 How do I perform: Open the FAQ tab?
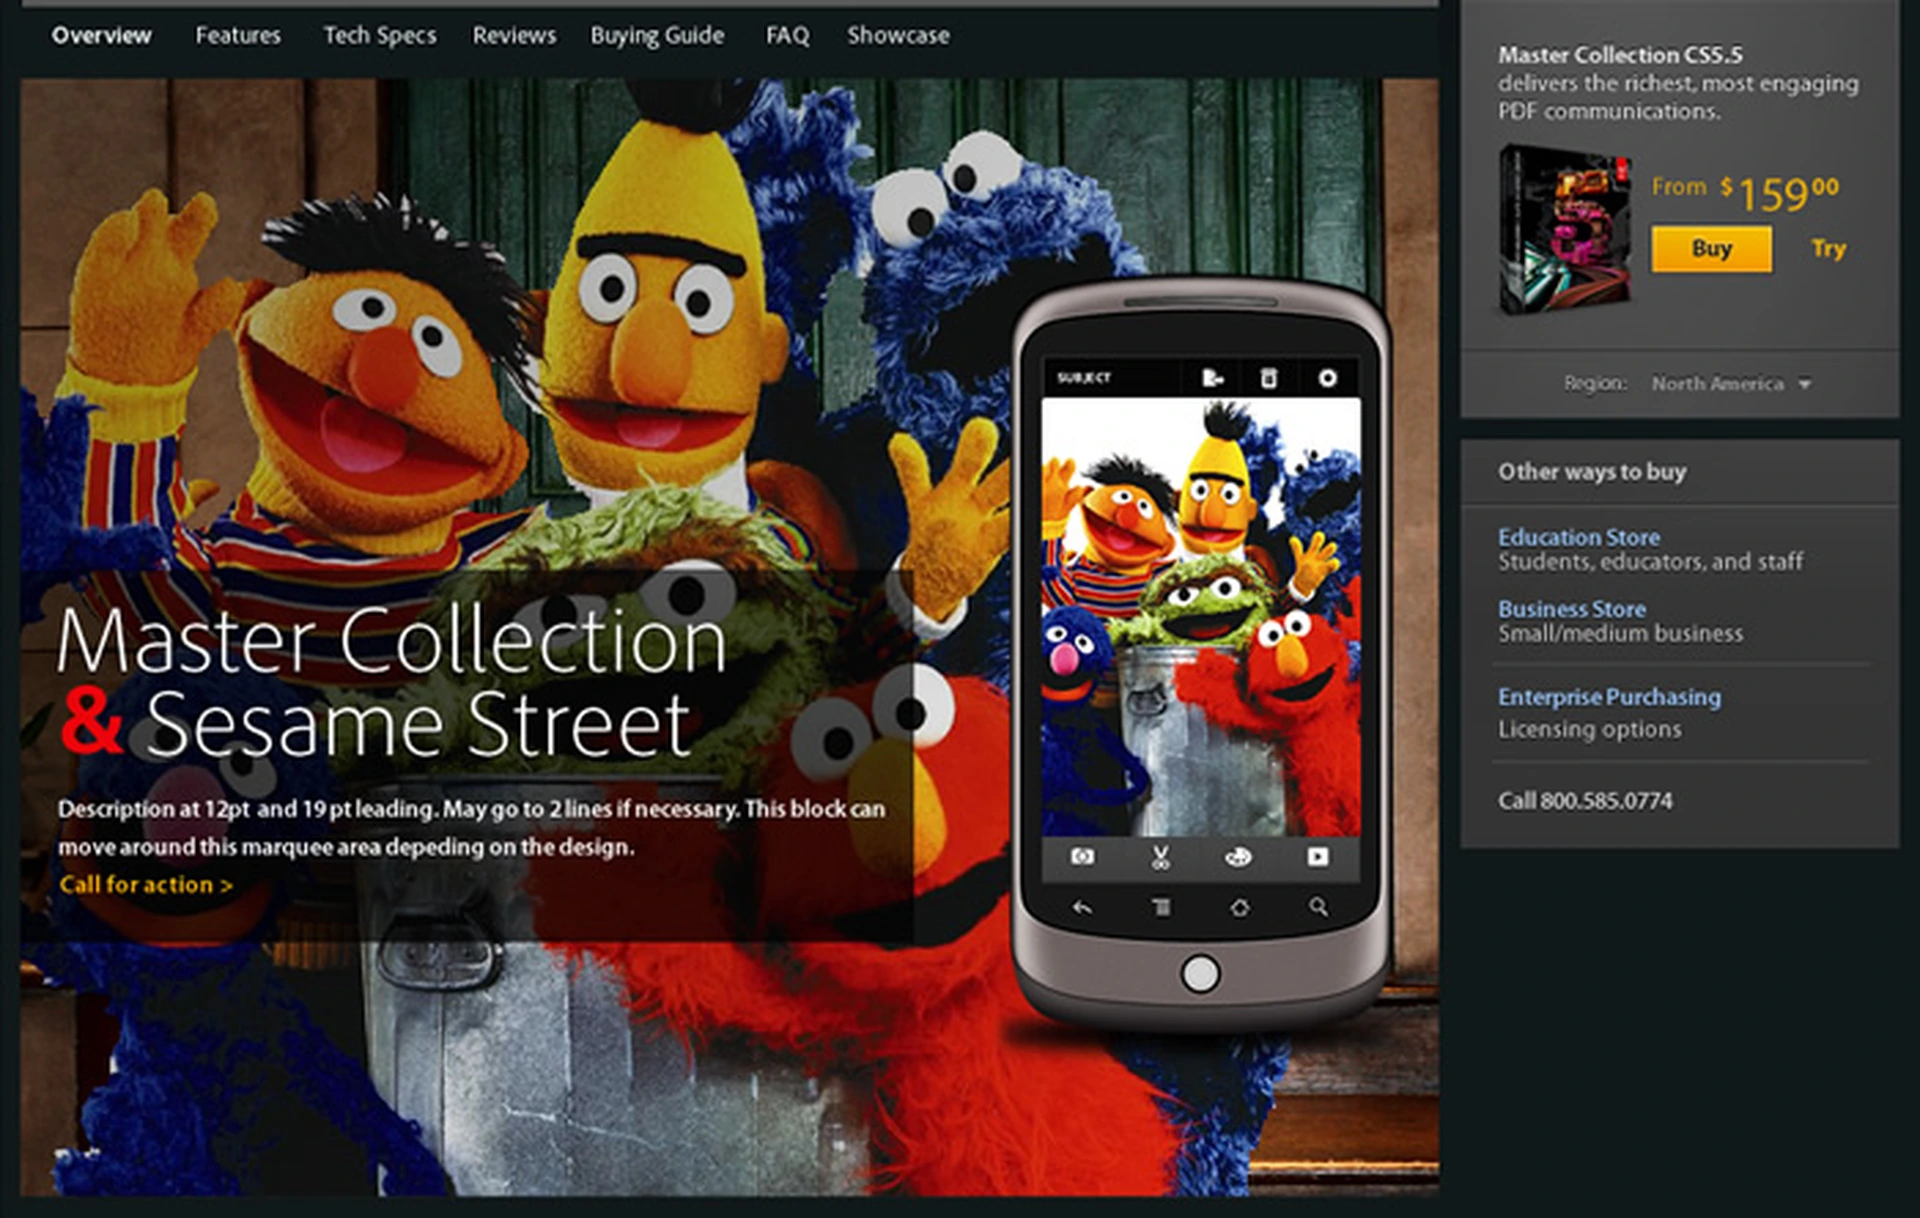click(788, 35)
